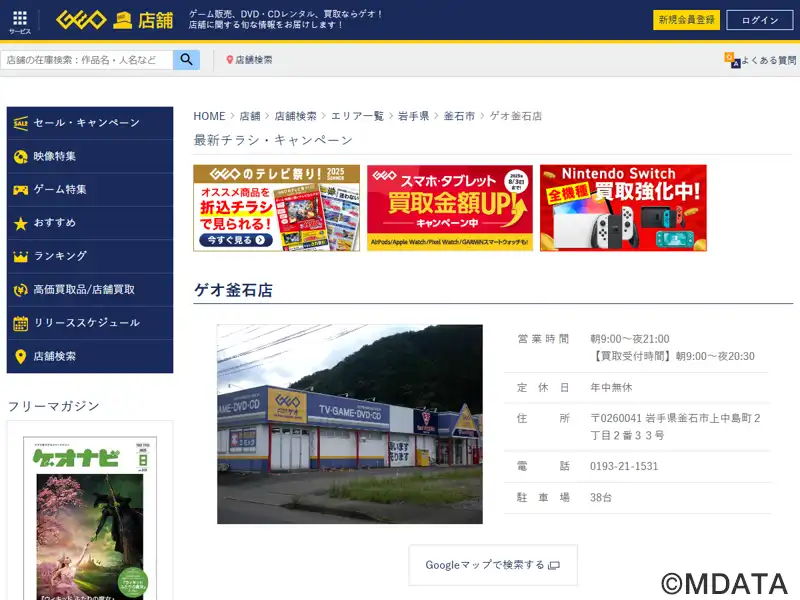Image resolution: width=800 pixels, height=600 pixels.
Task: Click the calendar icon for リリーススケジュール
Action: [x=20, y=323]
